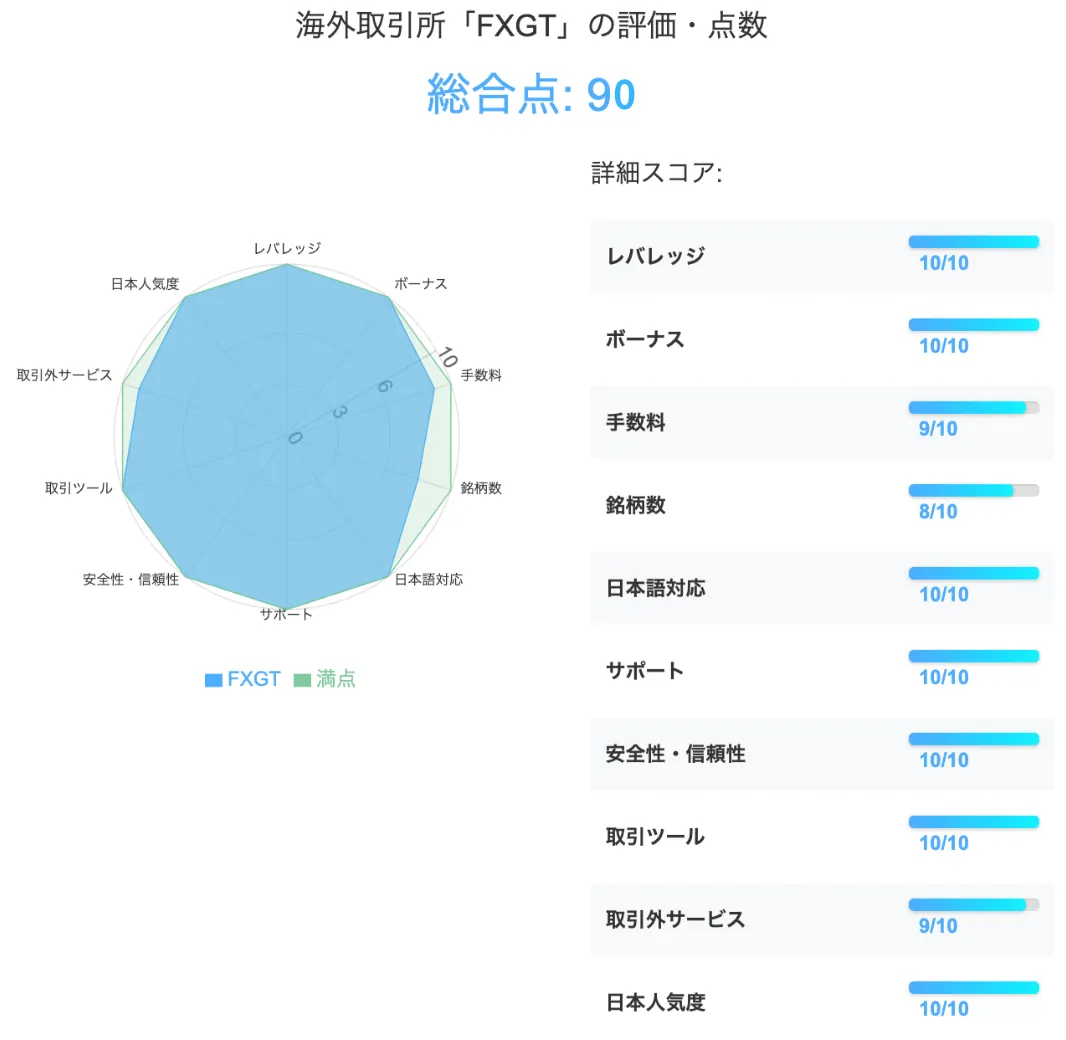Click the 日本語対応 score progress bar
1066x1040 pixels.
[x=974, y=574]
